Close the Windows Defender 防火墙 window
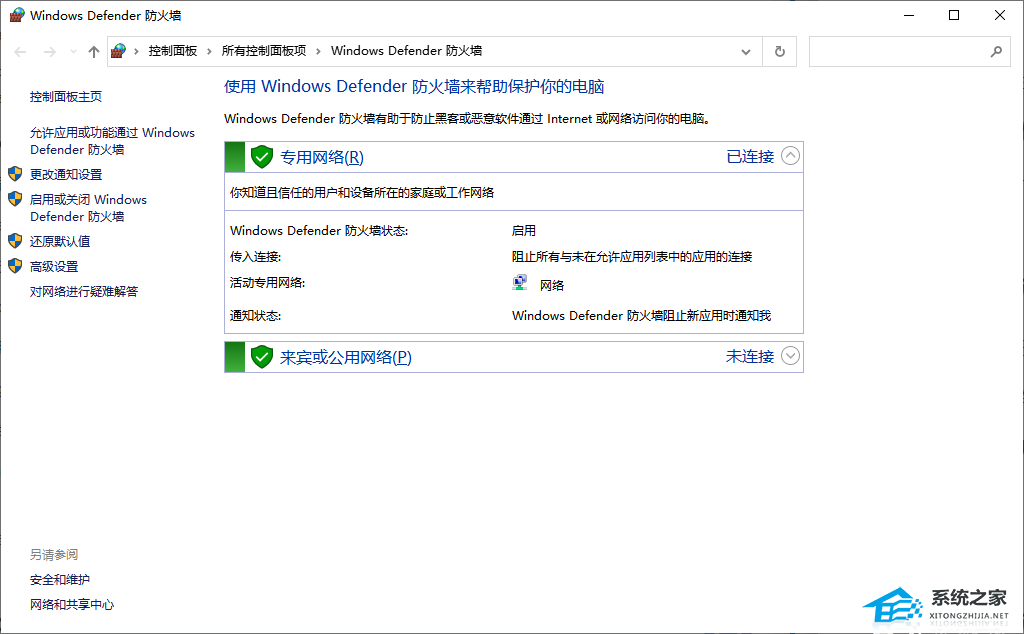The image size is (1024, 634). pos(1000,15)
